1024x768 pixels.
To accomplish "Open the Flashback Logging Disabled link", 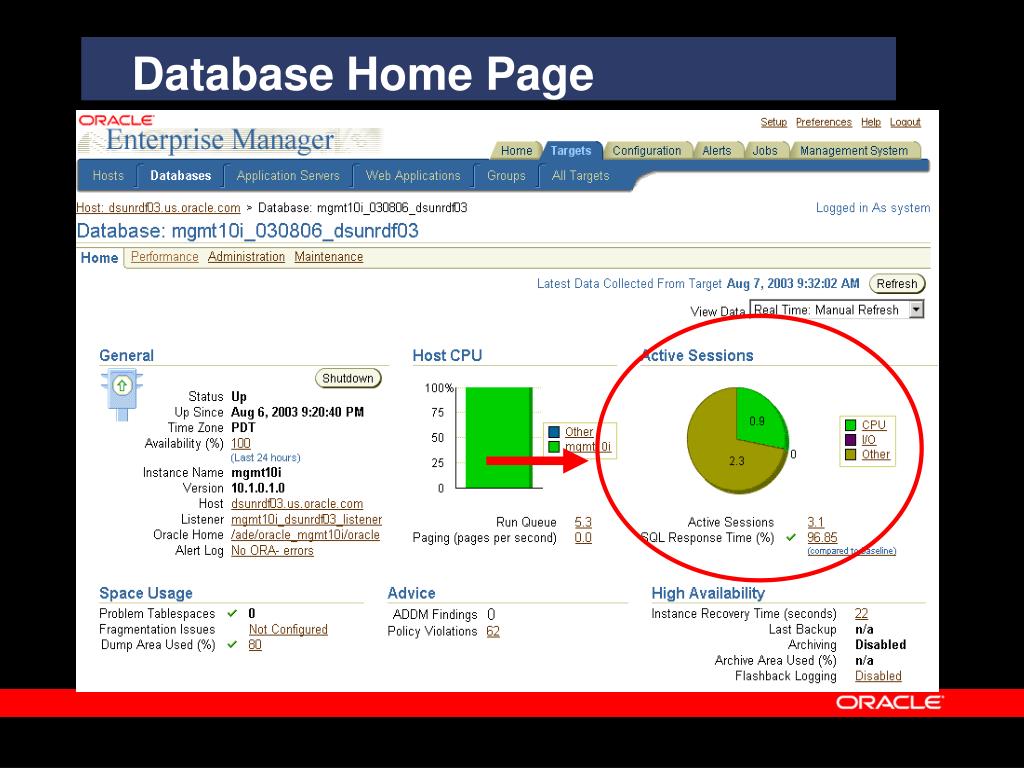I will (x=878, y=676).
